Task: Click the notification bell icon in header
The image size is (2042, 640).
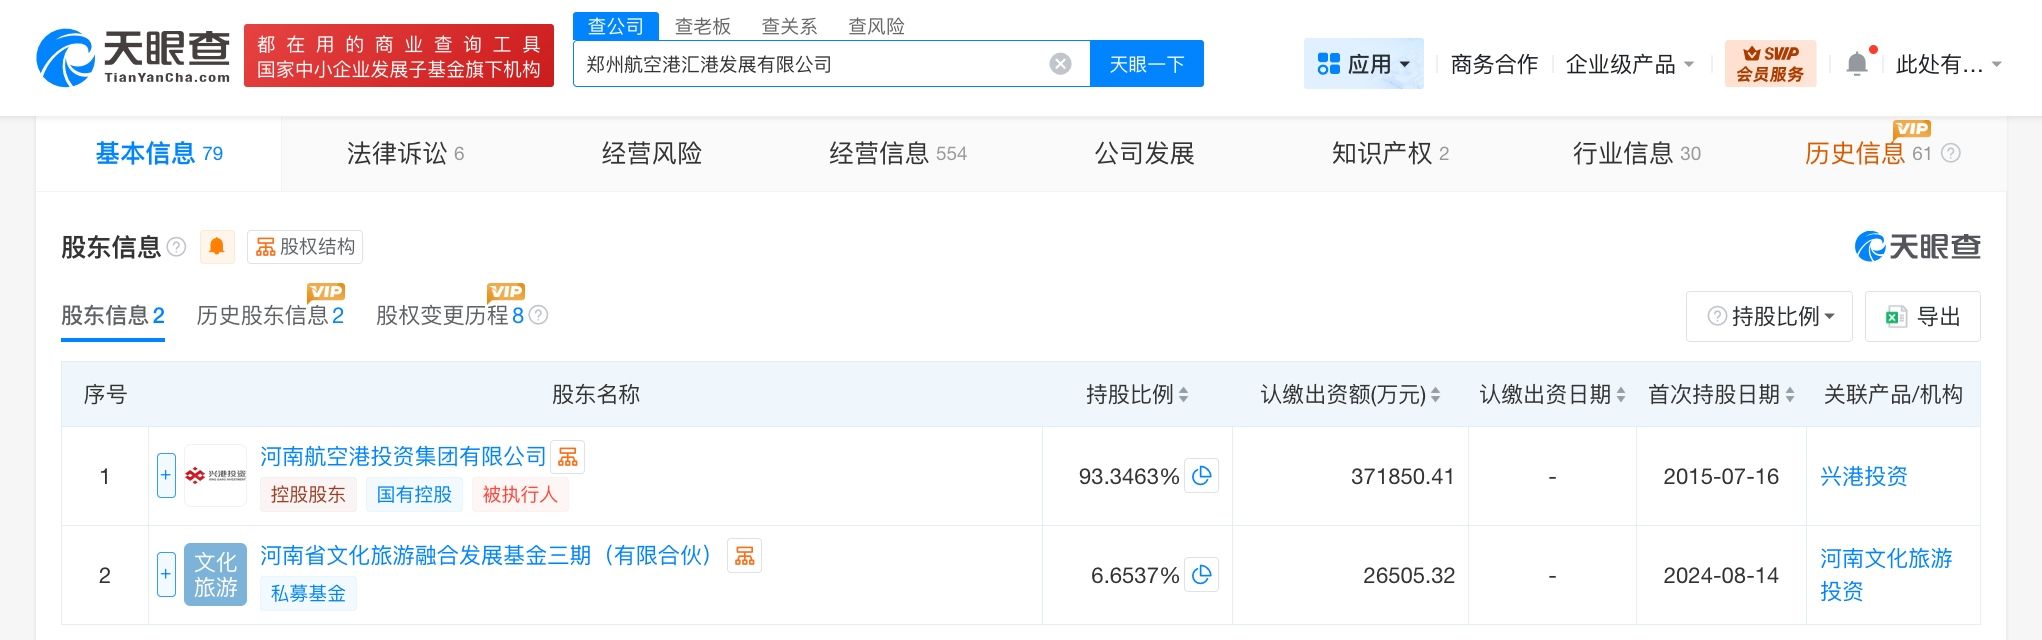Action: pyautogui.click(x=1856, y=64)
